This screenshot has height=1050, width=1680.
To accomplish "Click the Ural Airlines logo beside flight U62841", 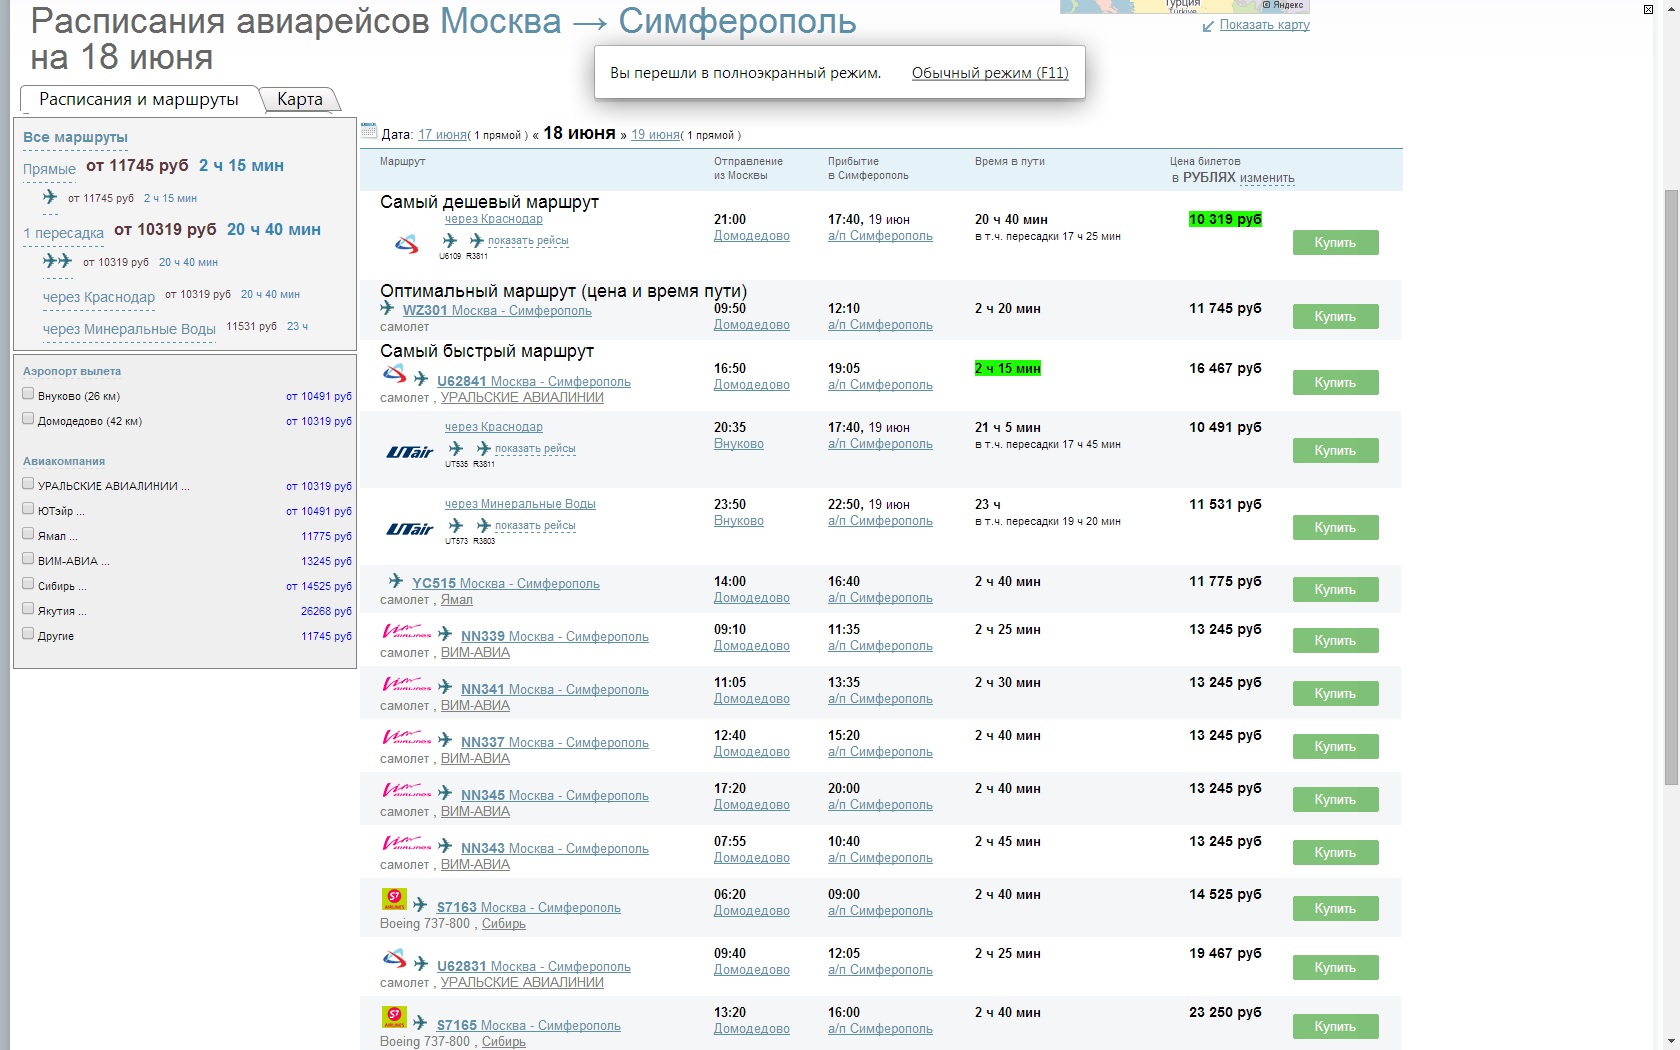I will (395, 374).
